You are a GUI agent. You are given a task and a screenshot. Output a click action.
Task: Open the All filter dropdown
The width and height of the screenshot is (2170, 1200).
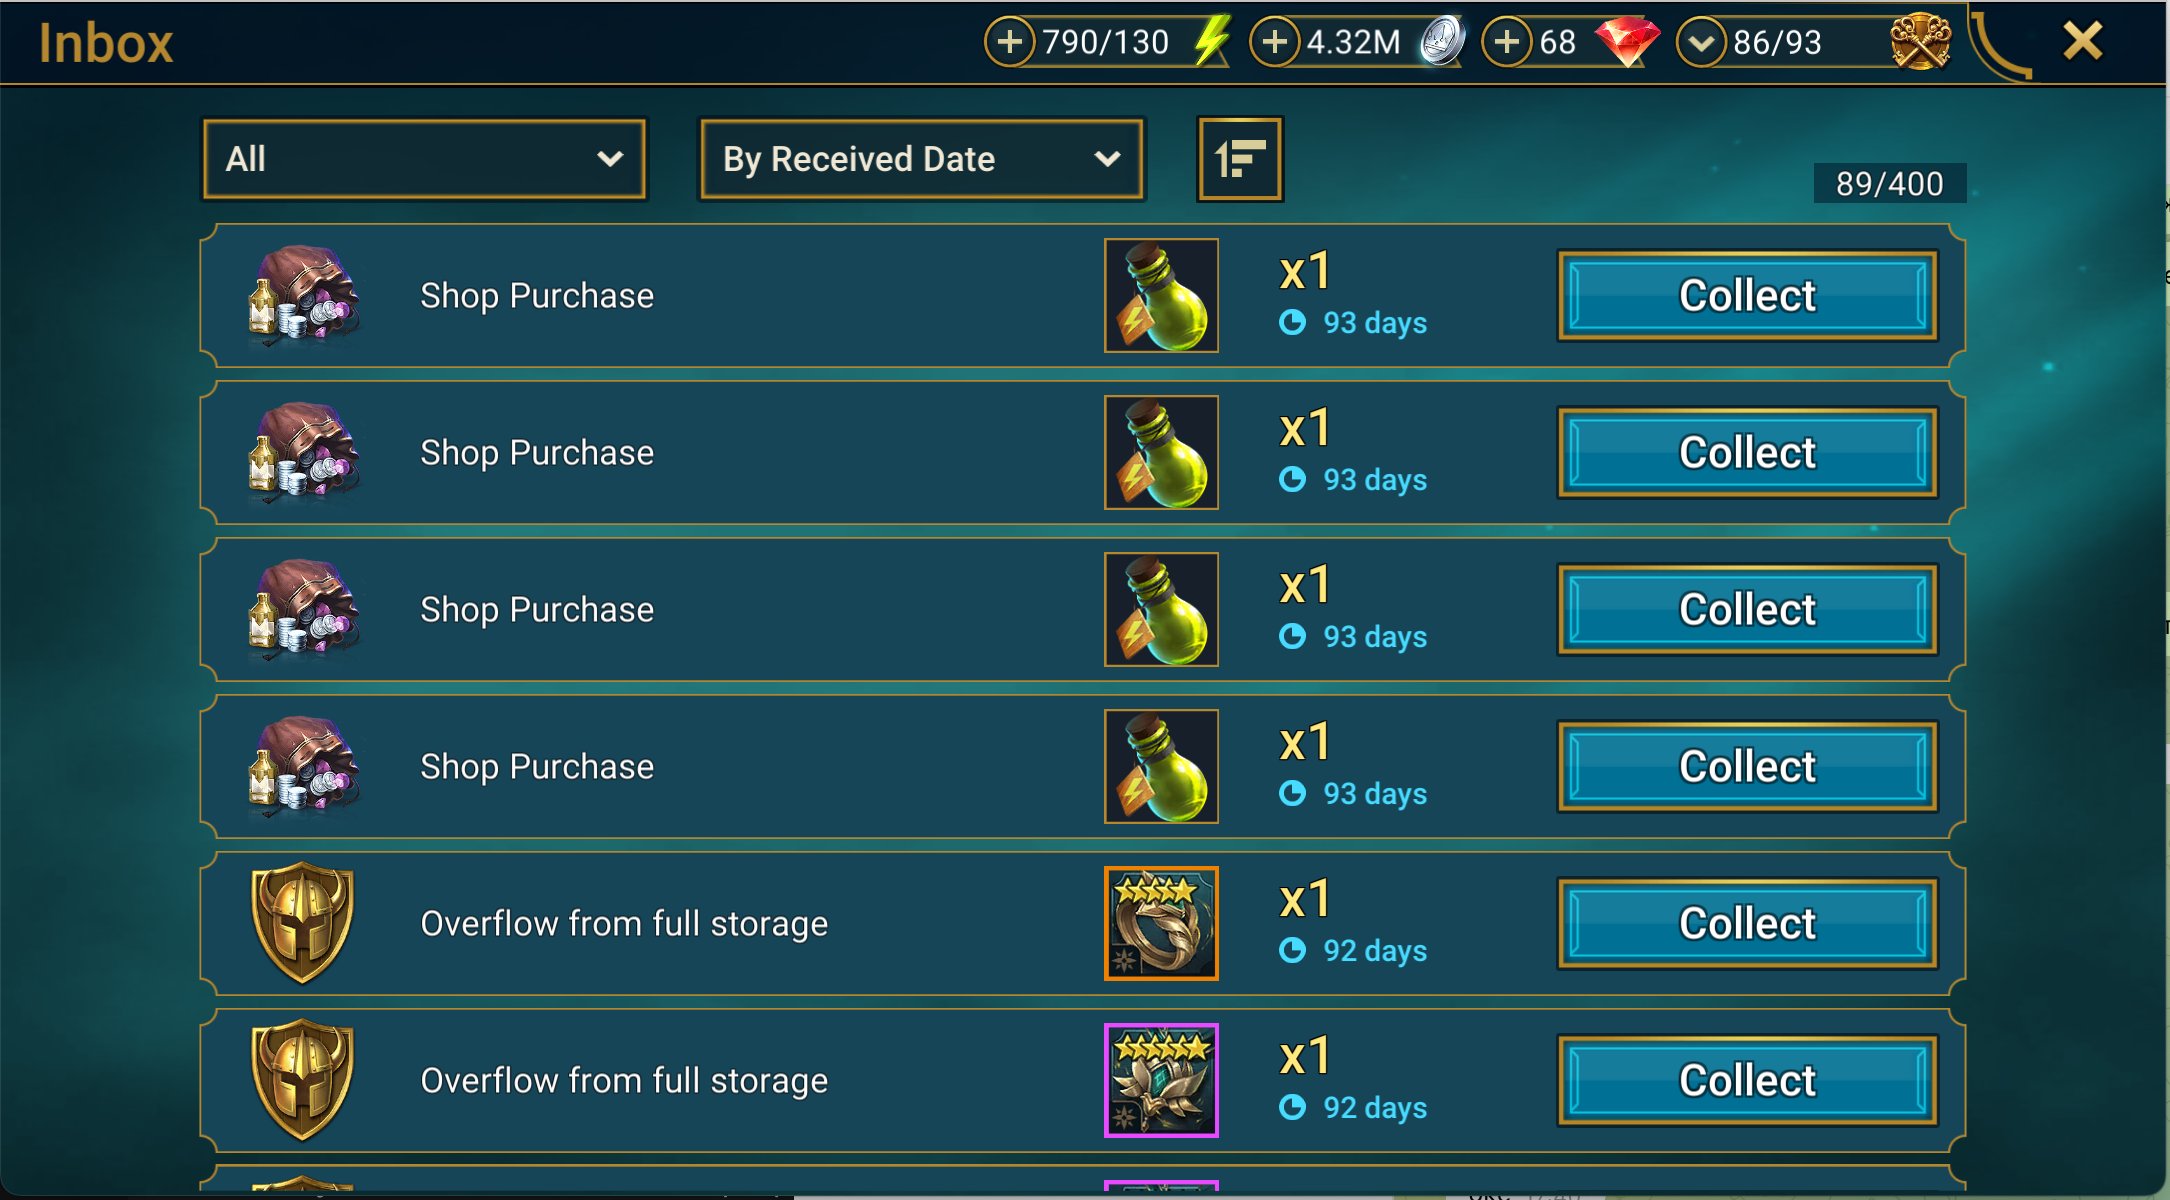[x=424, y=159]
